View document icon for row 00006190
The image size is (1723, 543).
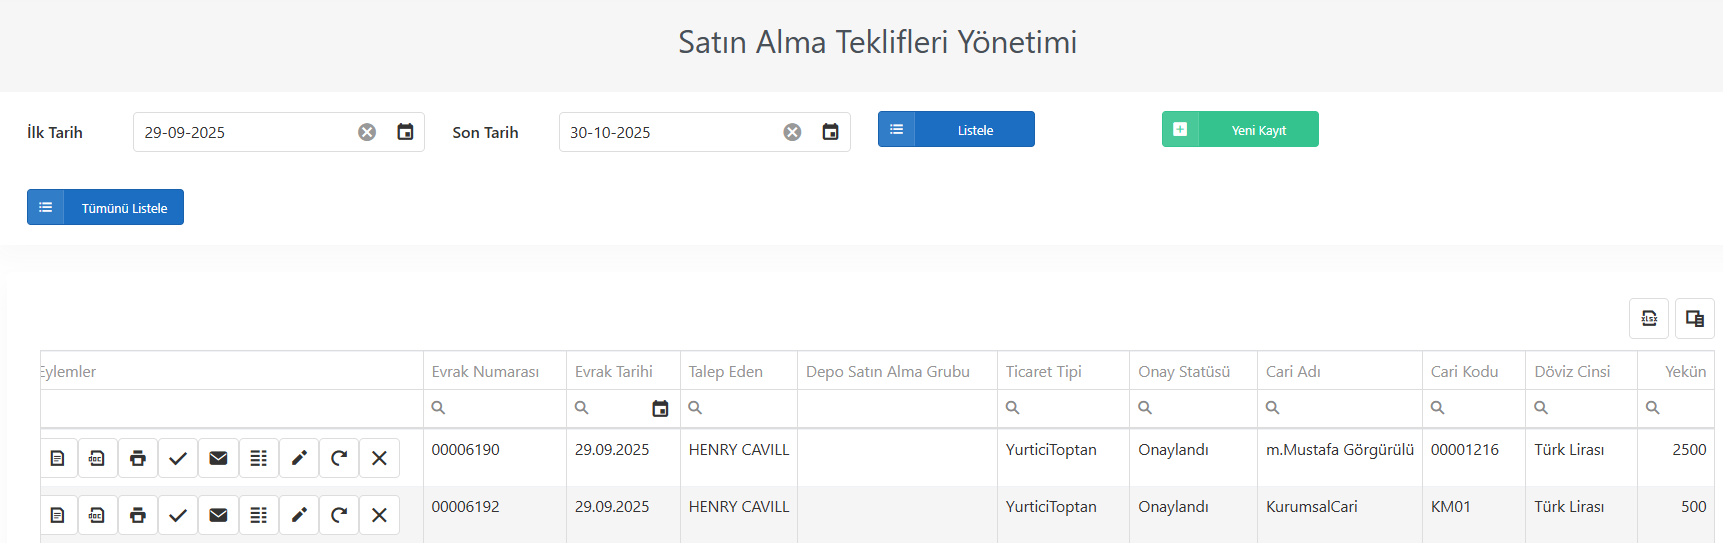(58, 458)
